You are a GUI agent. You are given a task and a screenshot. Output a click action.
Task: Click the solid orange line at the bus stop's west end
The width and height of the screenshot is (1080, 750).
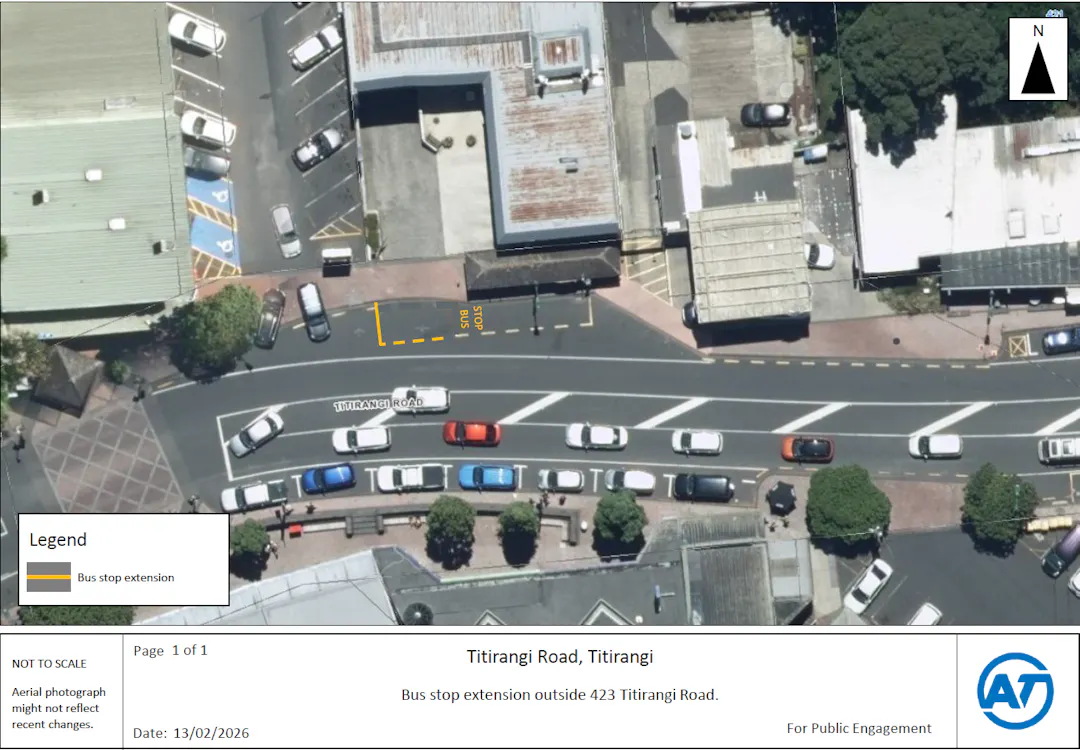[x=378, y=323]
